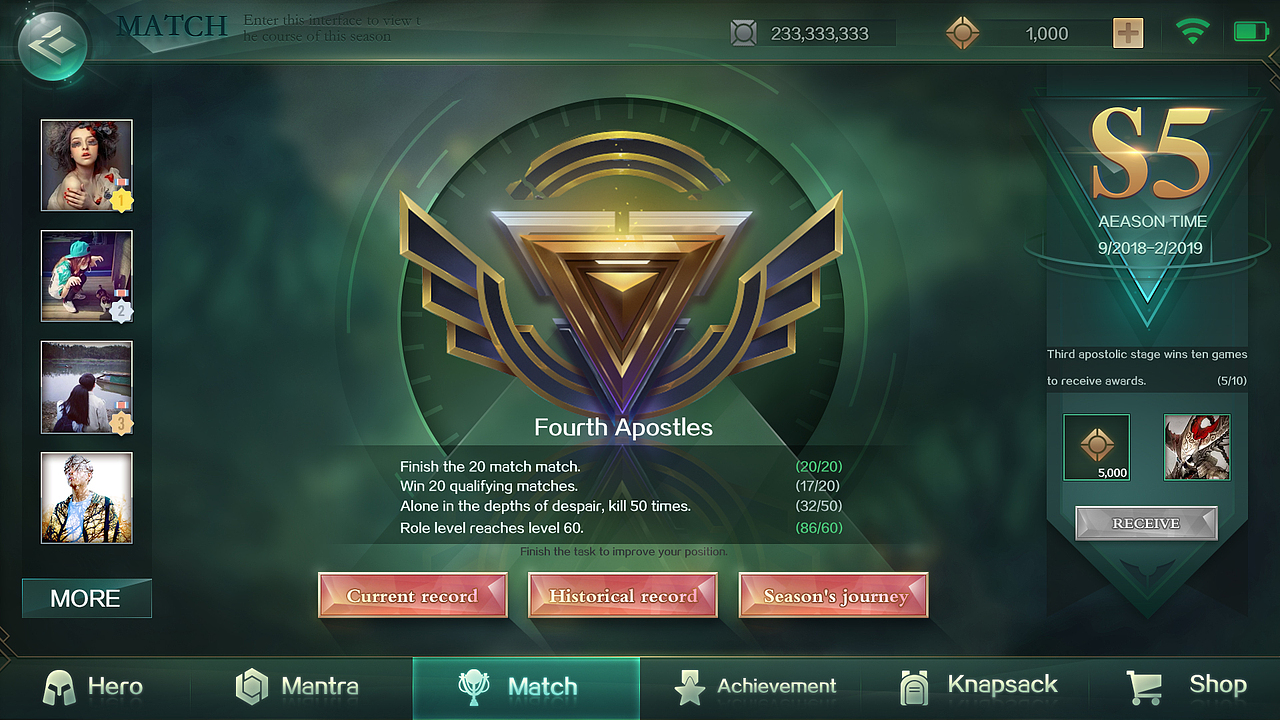Click the RECEIVE reward button
Image resolution: width=1280 pixels, height=720 pixels.
(x=1146, y=523)
